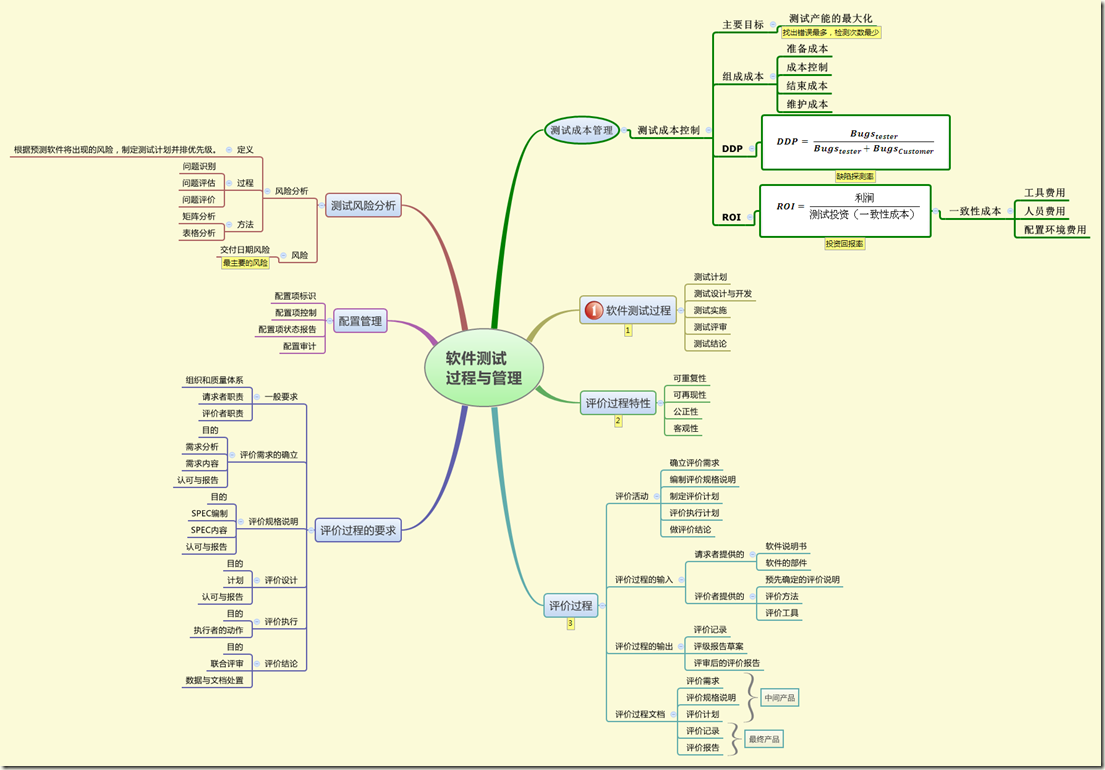The image size is (1105, 770).
Task: Collapse the 请求者提供的 node
Action: tap(752, 554)
